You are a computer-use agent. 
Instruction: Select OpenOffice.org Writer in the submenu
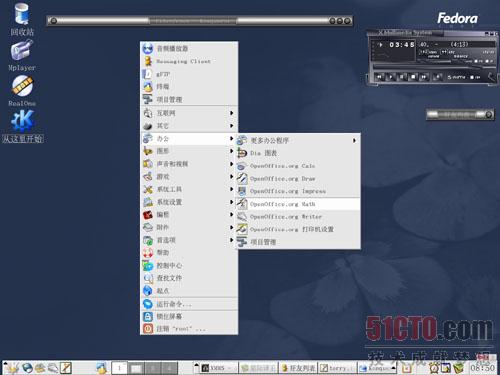(298, 216)
